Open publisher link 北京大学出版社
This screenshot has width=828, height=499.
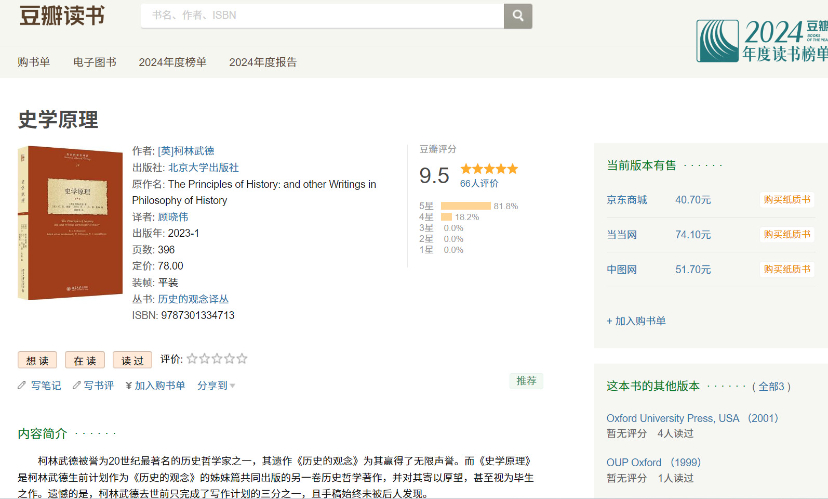coord(203,167)
